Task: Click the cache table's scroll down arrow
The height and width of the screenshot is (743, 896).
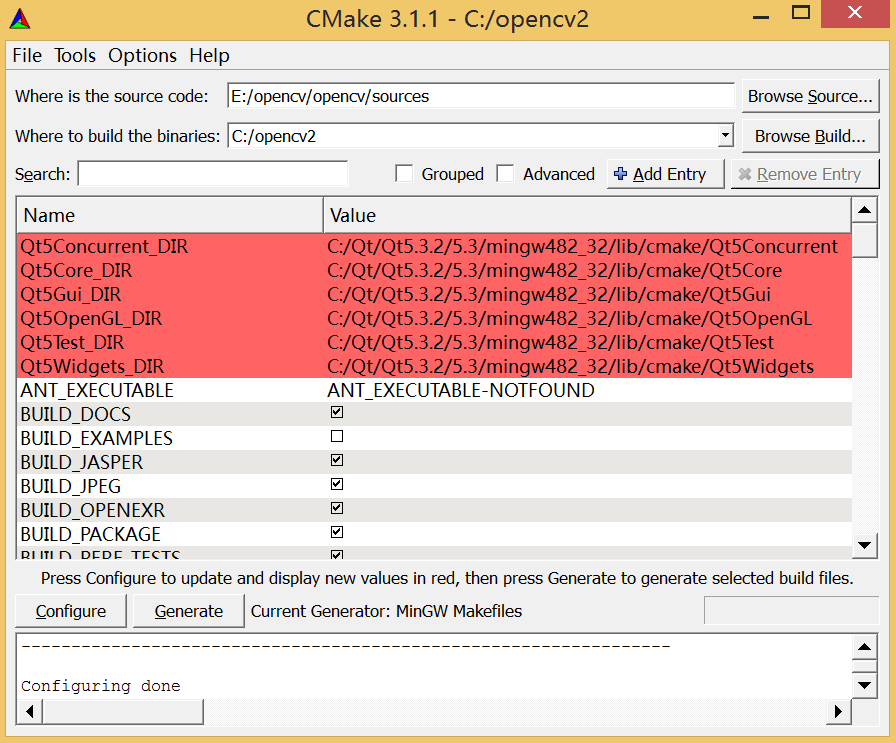Action: click(865, 545)
